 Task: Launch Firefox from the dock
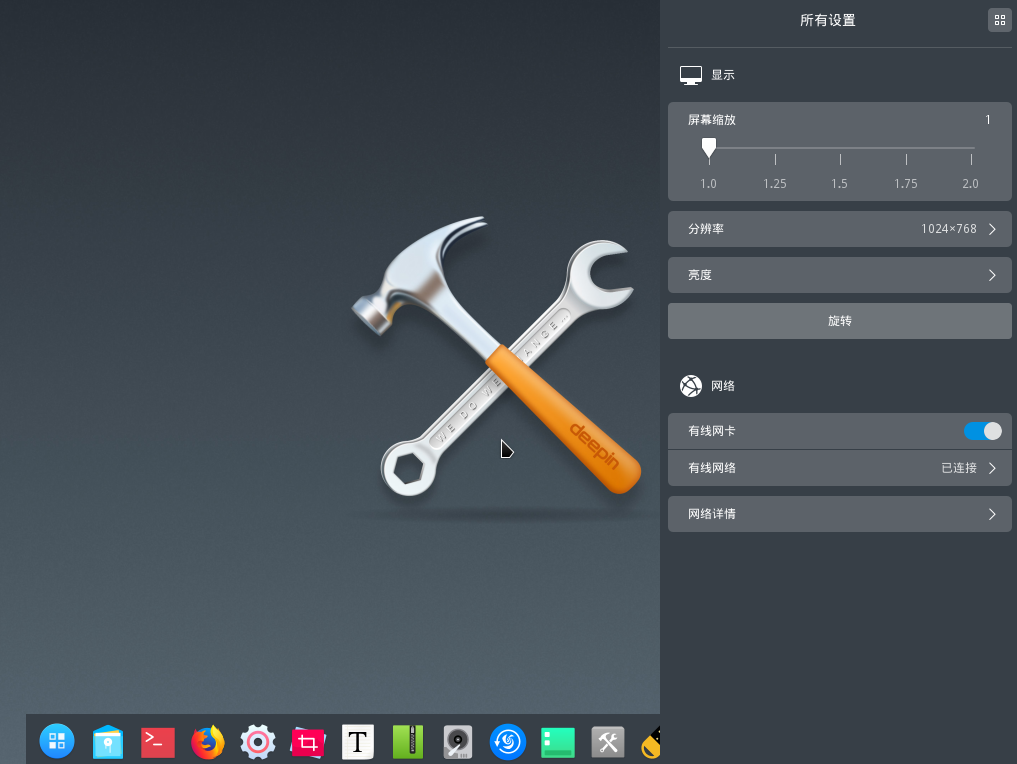208,741
